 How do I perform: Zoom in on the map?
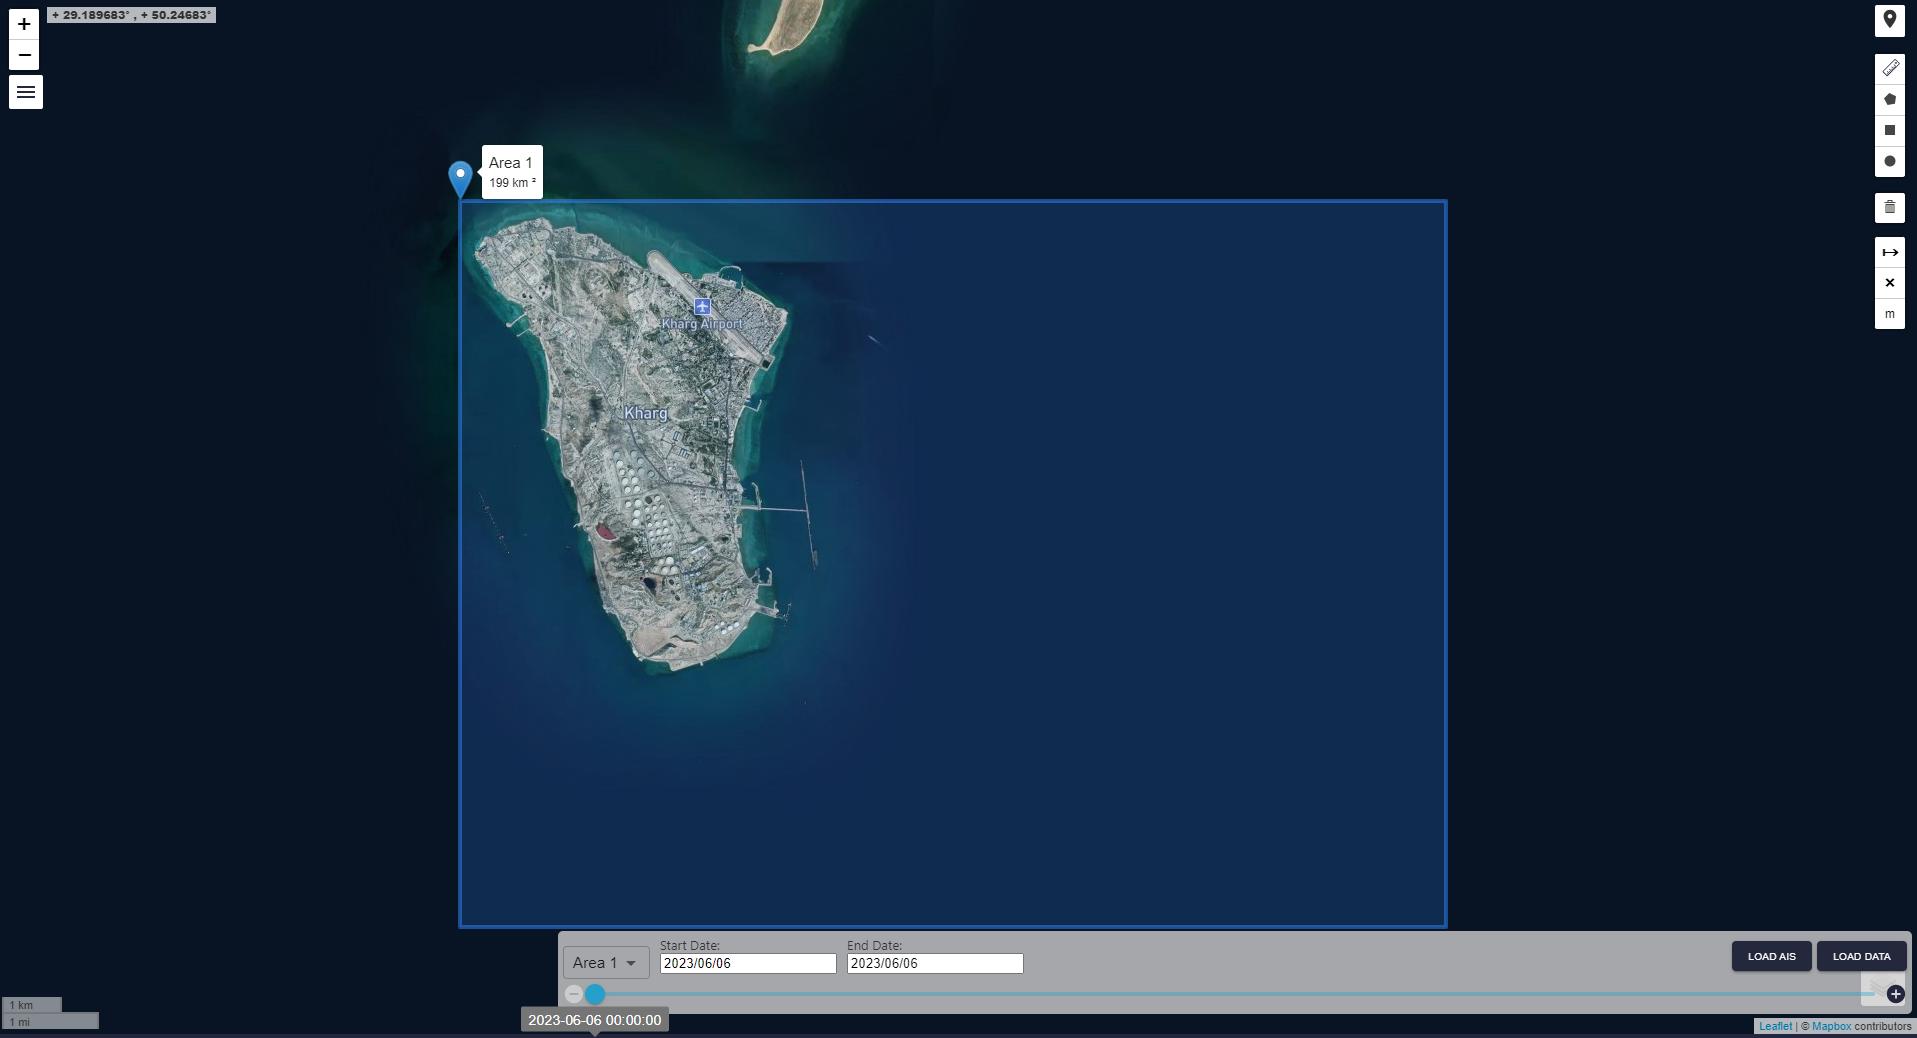tap(24, 24)
